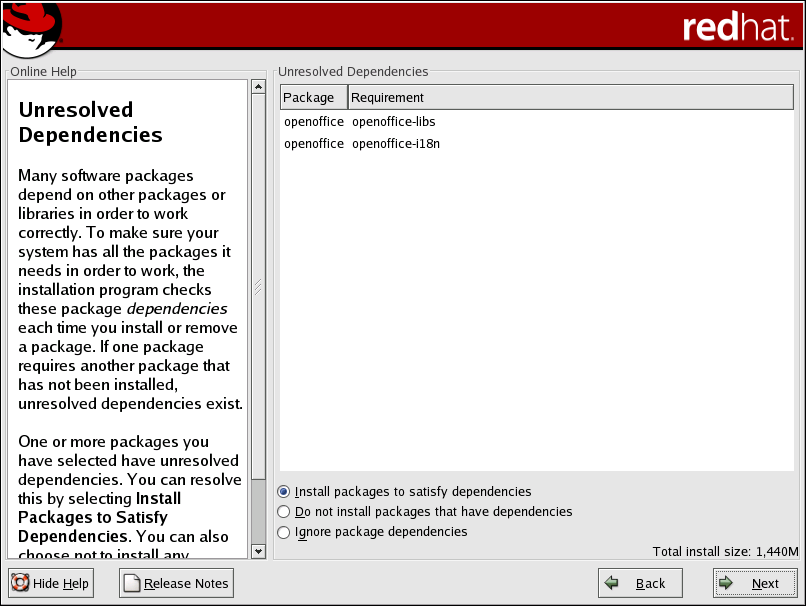This screenshot has width=806, height=606.
Task: Click the Red Hat Shadowman logo
Action: click(x=32, y=28)
